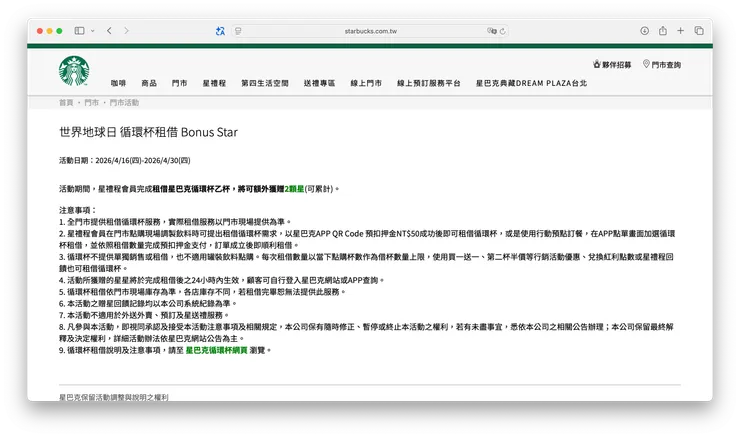Screen dimensions: 740x437
Task: Go back with the left arrow
Action: click(x=109, y=31)
